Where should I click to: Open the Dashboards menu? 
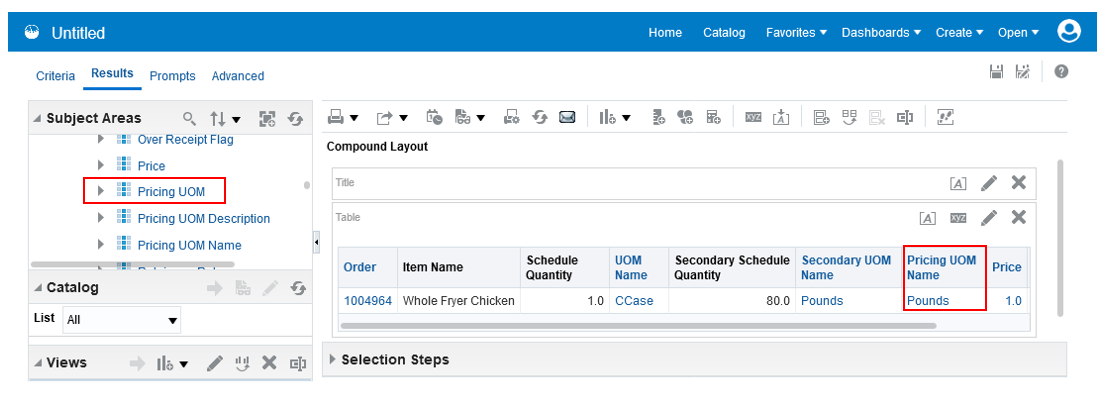[881, 33]
